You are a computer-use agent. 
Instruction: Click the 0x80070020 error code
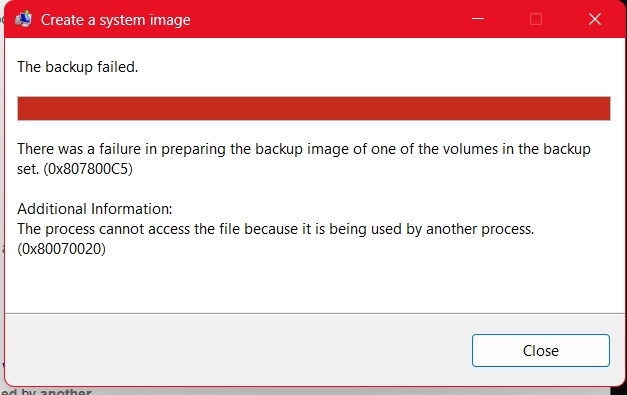tap(62, 249)
